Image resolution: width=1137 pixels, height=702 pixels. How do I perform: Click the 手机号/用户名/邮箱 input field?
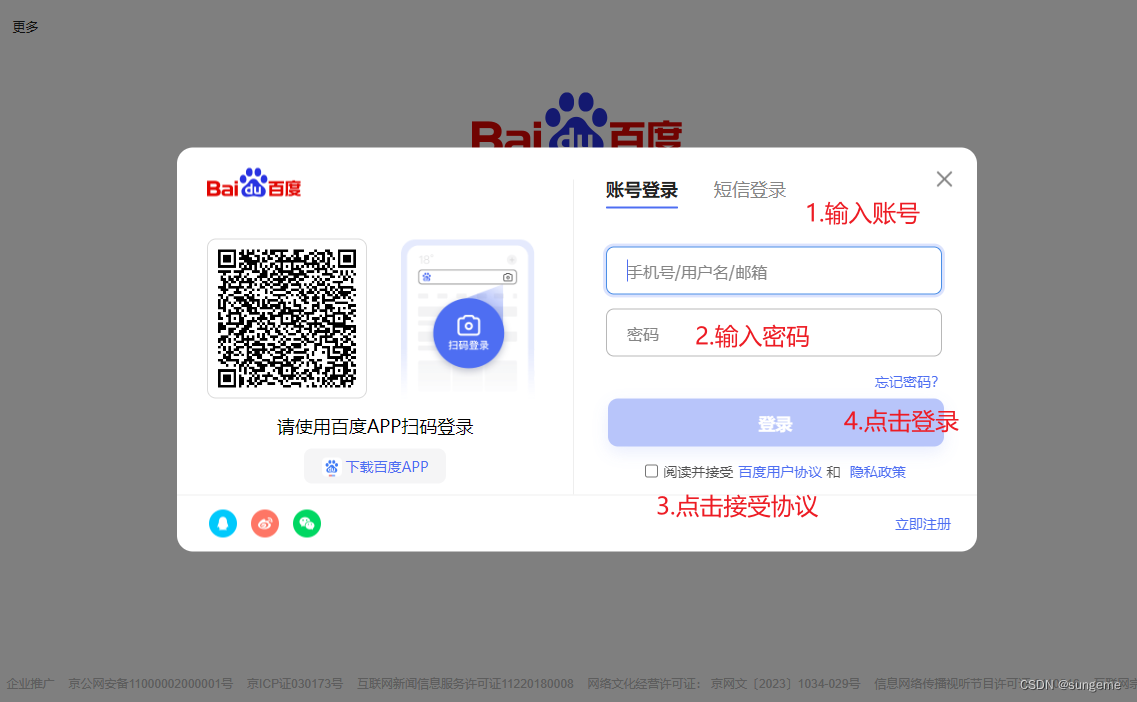774,271
